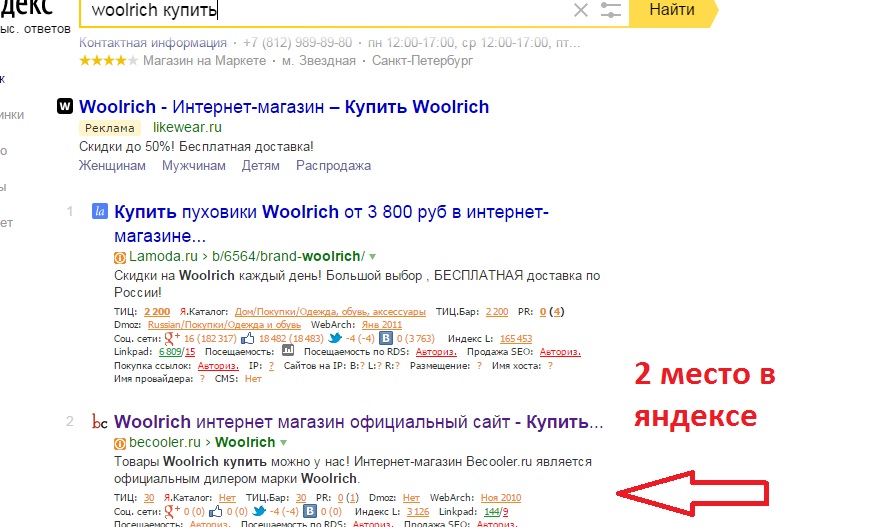872x527 pixels.
Task: Click Twitter bird icon in Lamoda stats
Action: [335, 338]
